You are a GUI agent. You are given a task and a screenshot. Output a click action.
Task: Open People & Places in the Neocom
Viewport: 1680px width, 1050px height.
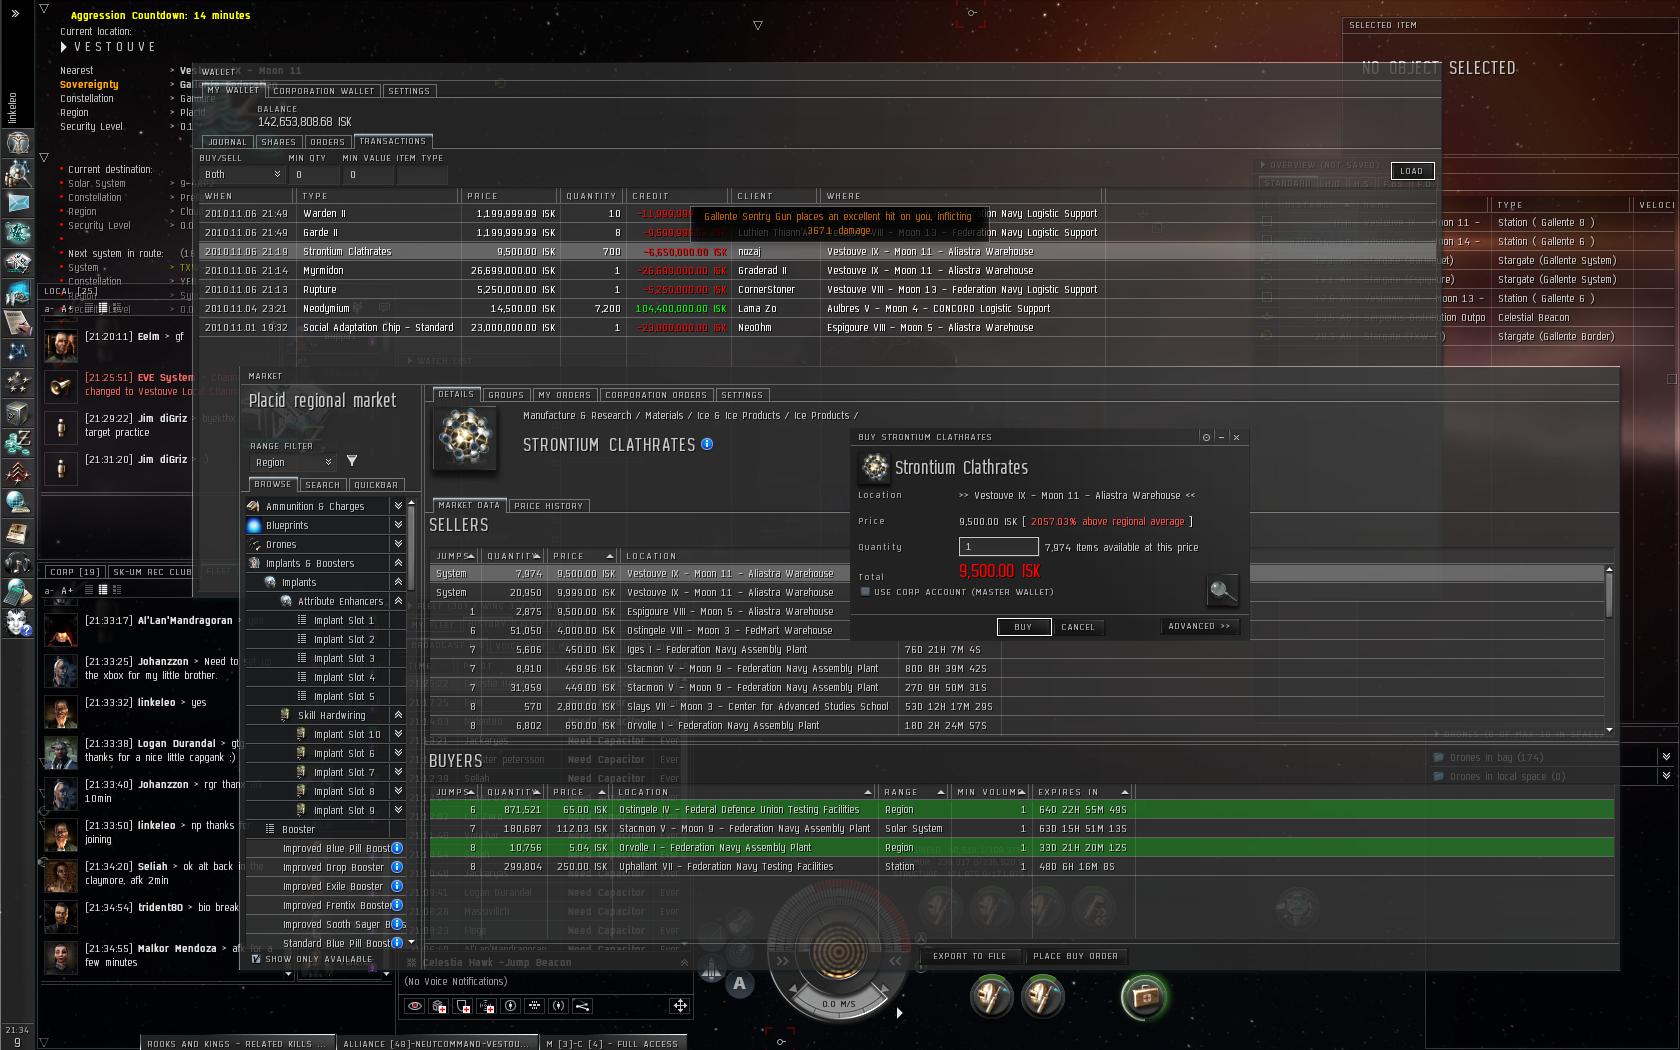coord(17,172)
